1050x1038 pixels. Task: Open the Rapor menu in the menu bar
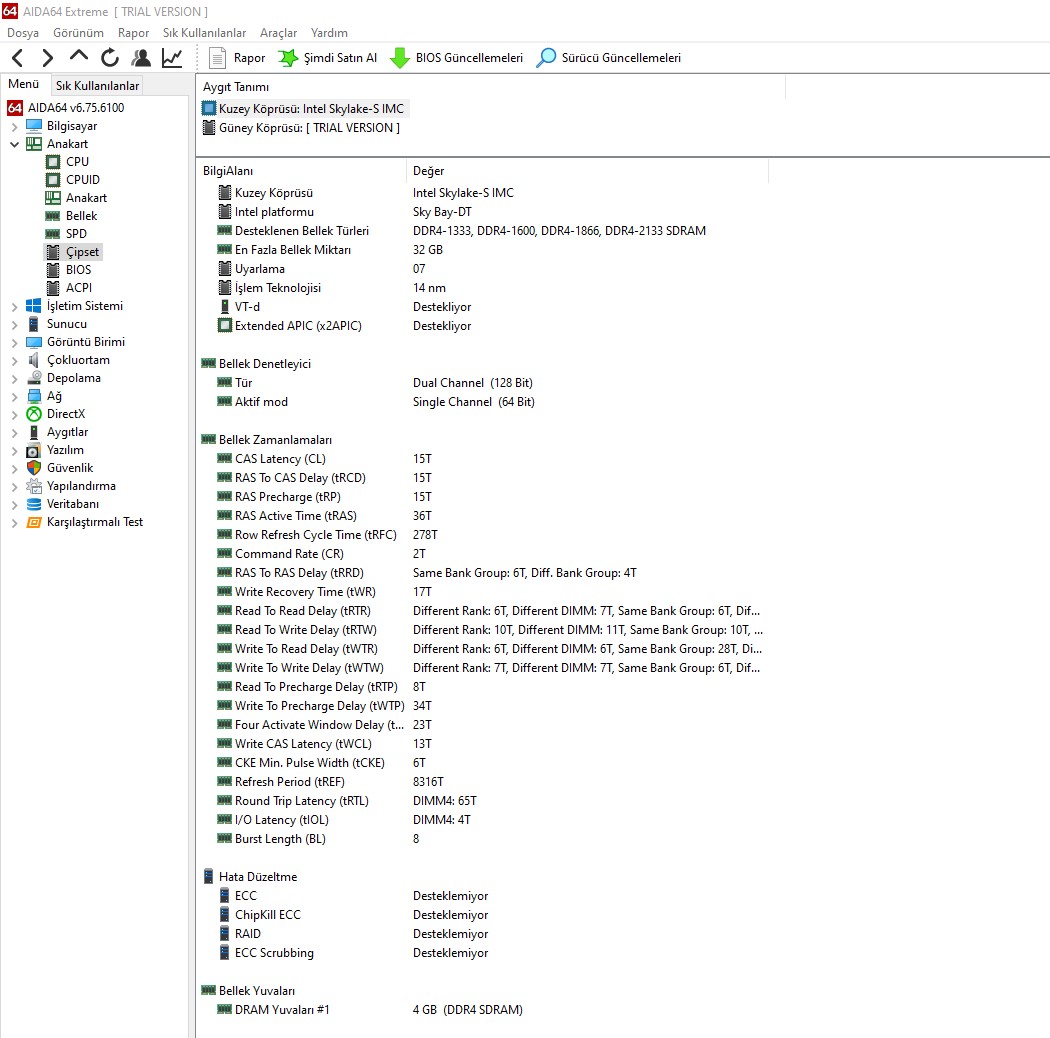tap(133, 33)
